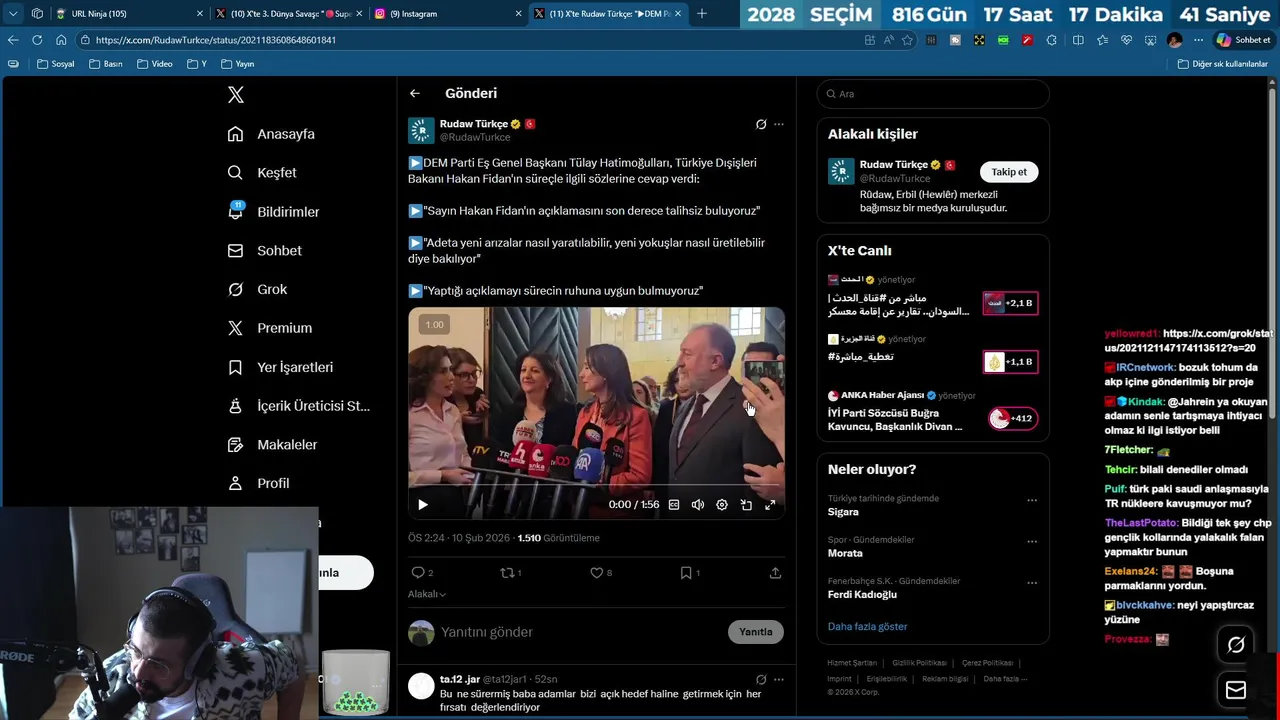
Task: Open Premium in the sidebar
Action: point(269,328)
